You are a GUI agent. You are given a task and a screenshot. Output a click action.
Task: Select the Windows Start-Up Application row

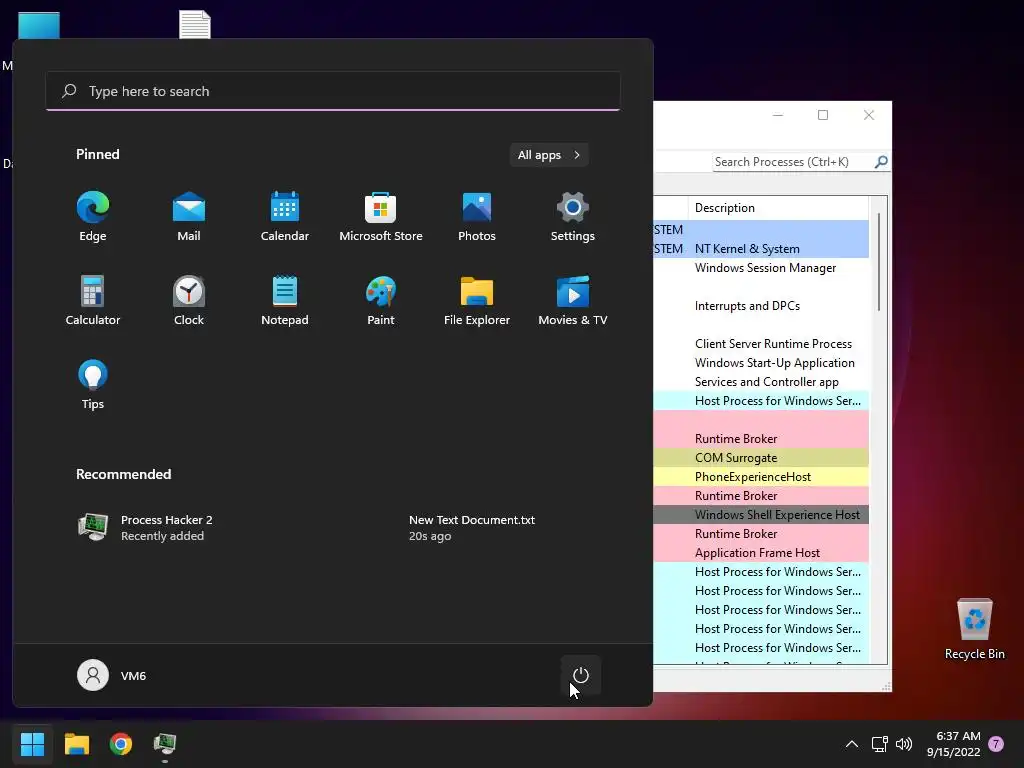[761, 362]
